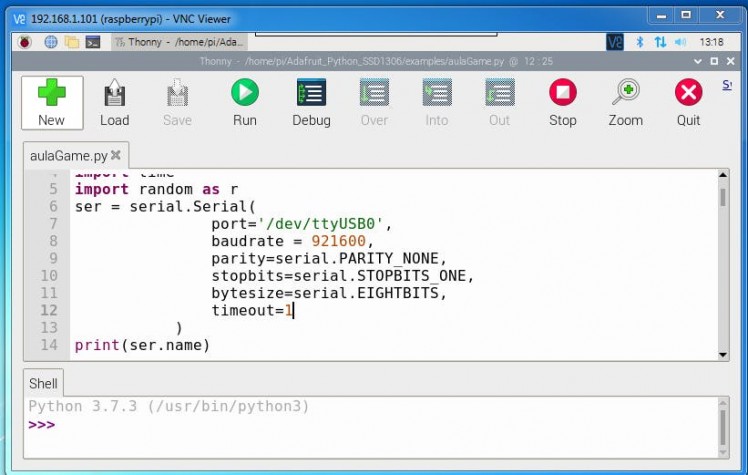The width and height of the screenshot is (748, 475).
Task: Open the Raspberry Pi menu icon
Action: point(25,42)
